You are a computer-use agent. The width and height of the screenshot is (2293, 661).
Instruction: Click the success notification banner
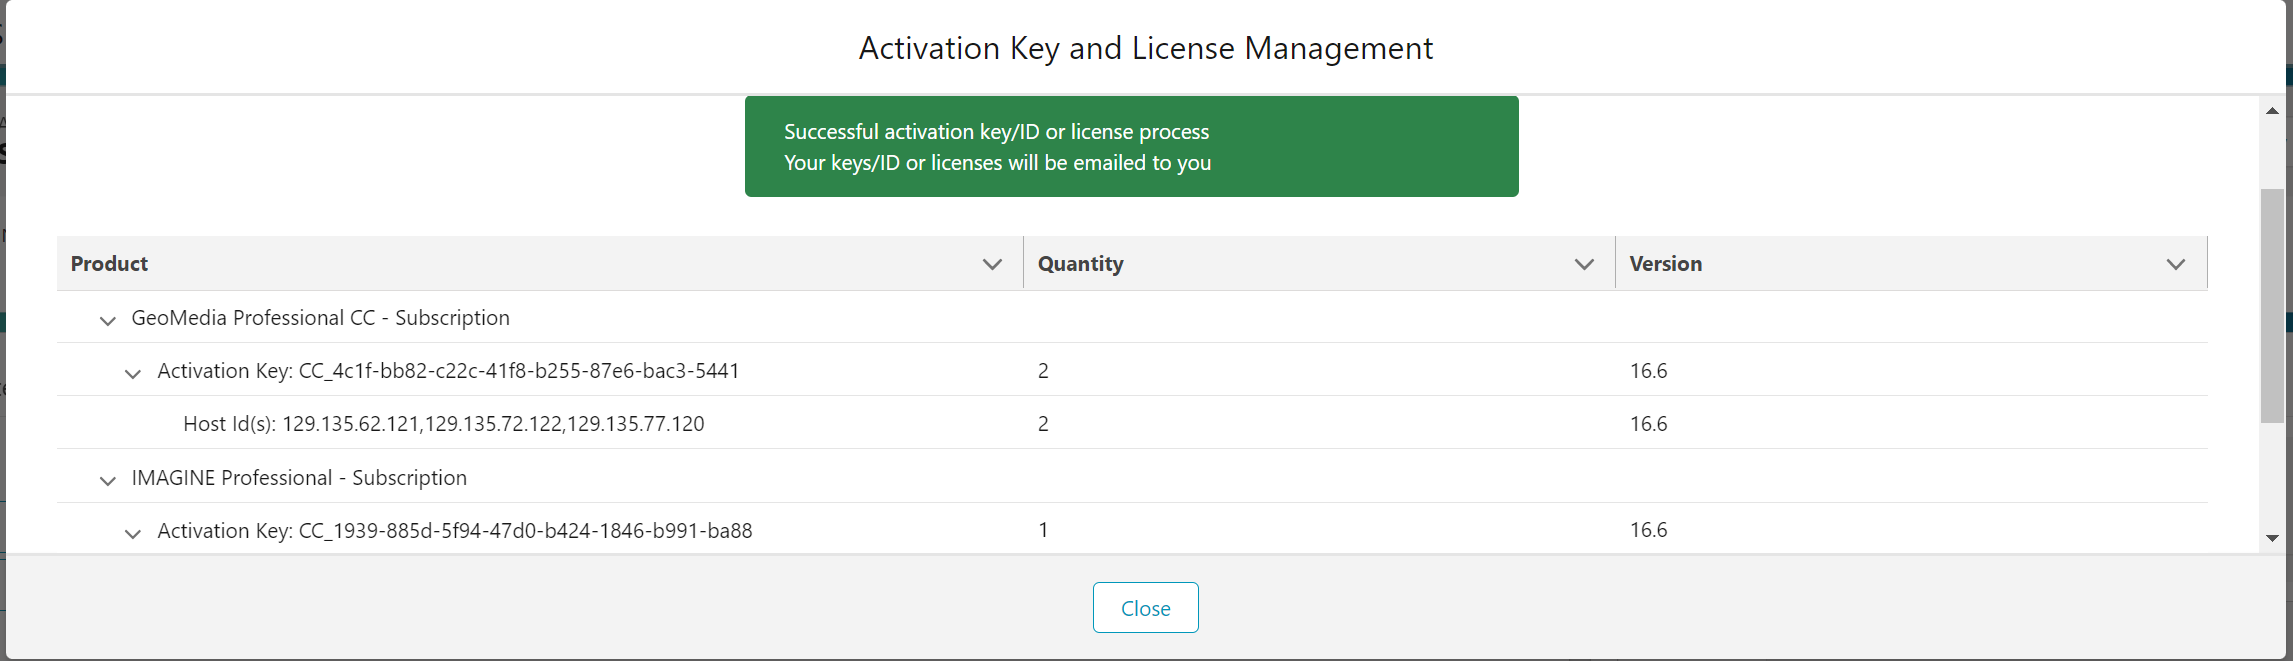1130,146
